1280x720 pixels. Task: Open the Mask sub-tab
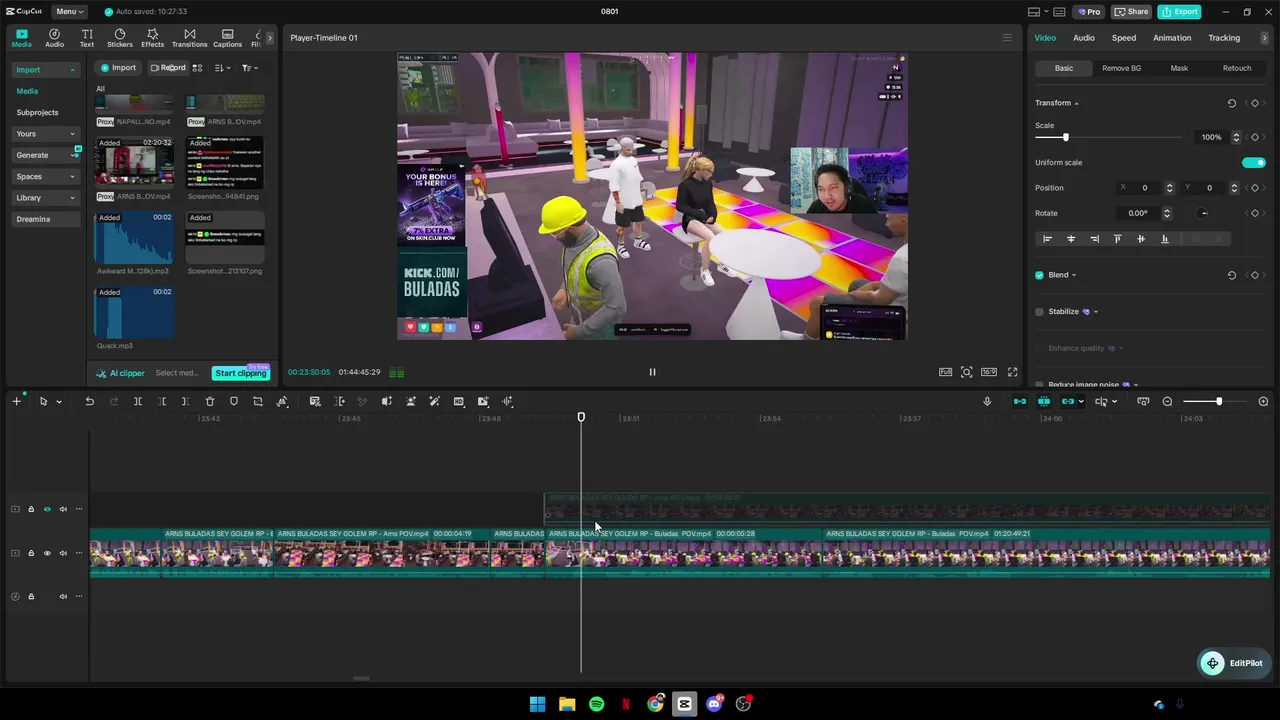pyautogui.click(x=1179, y=68)
